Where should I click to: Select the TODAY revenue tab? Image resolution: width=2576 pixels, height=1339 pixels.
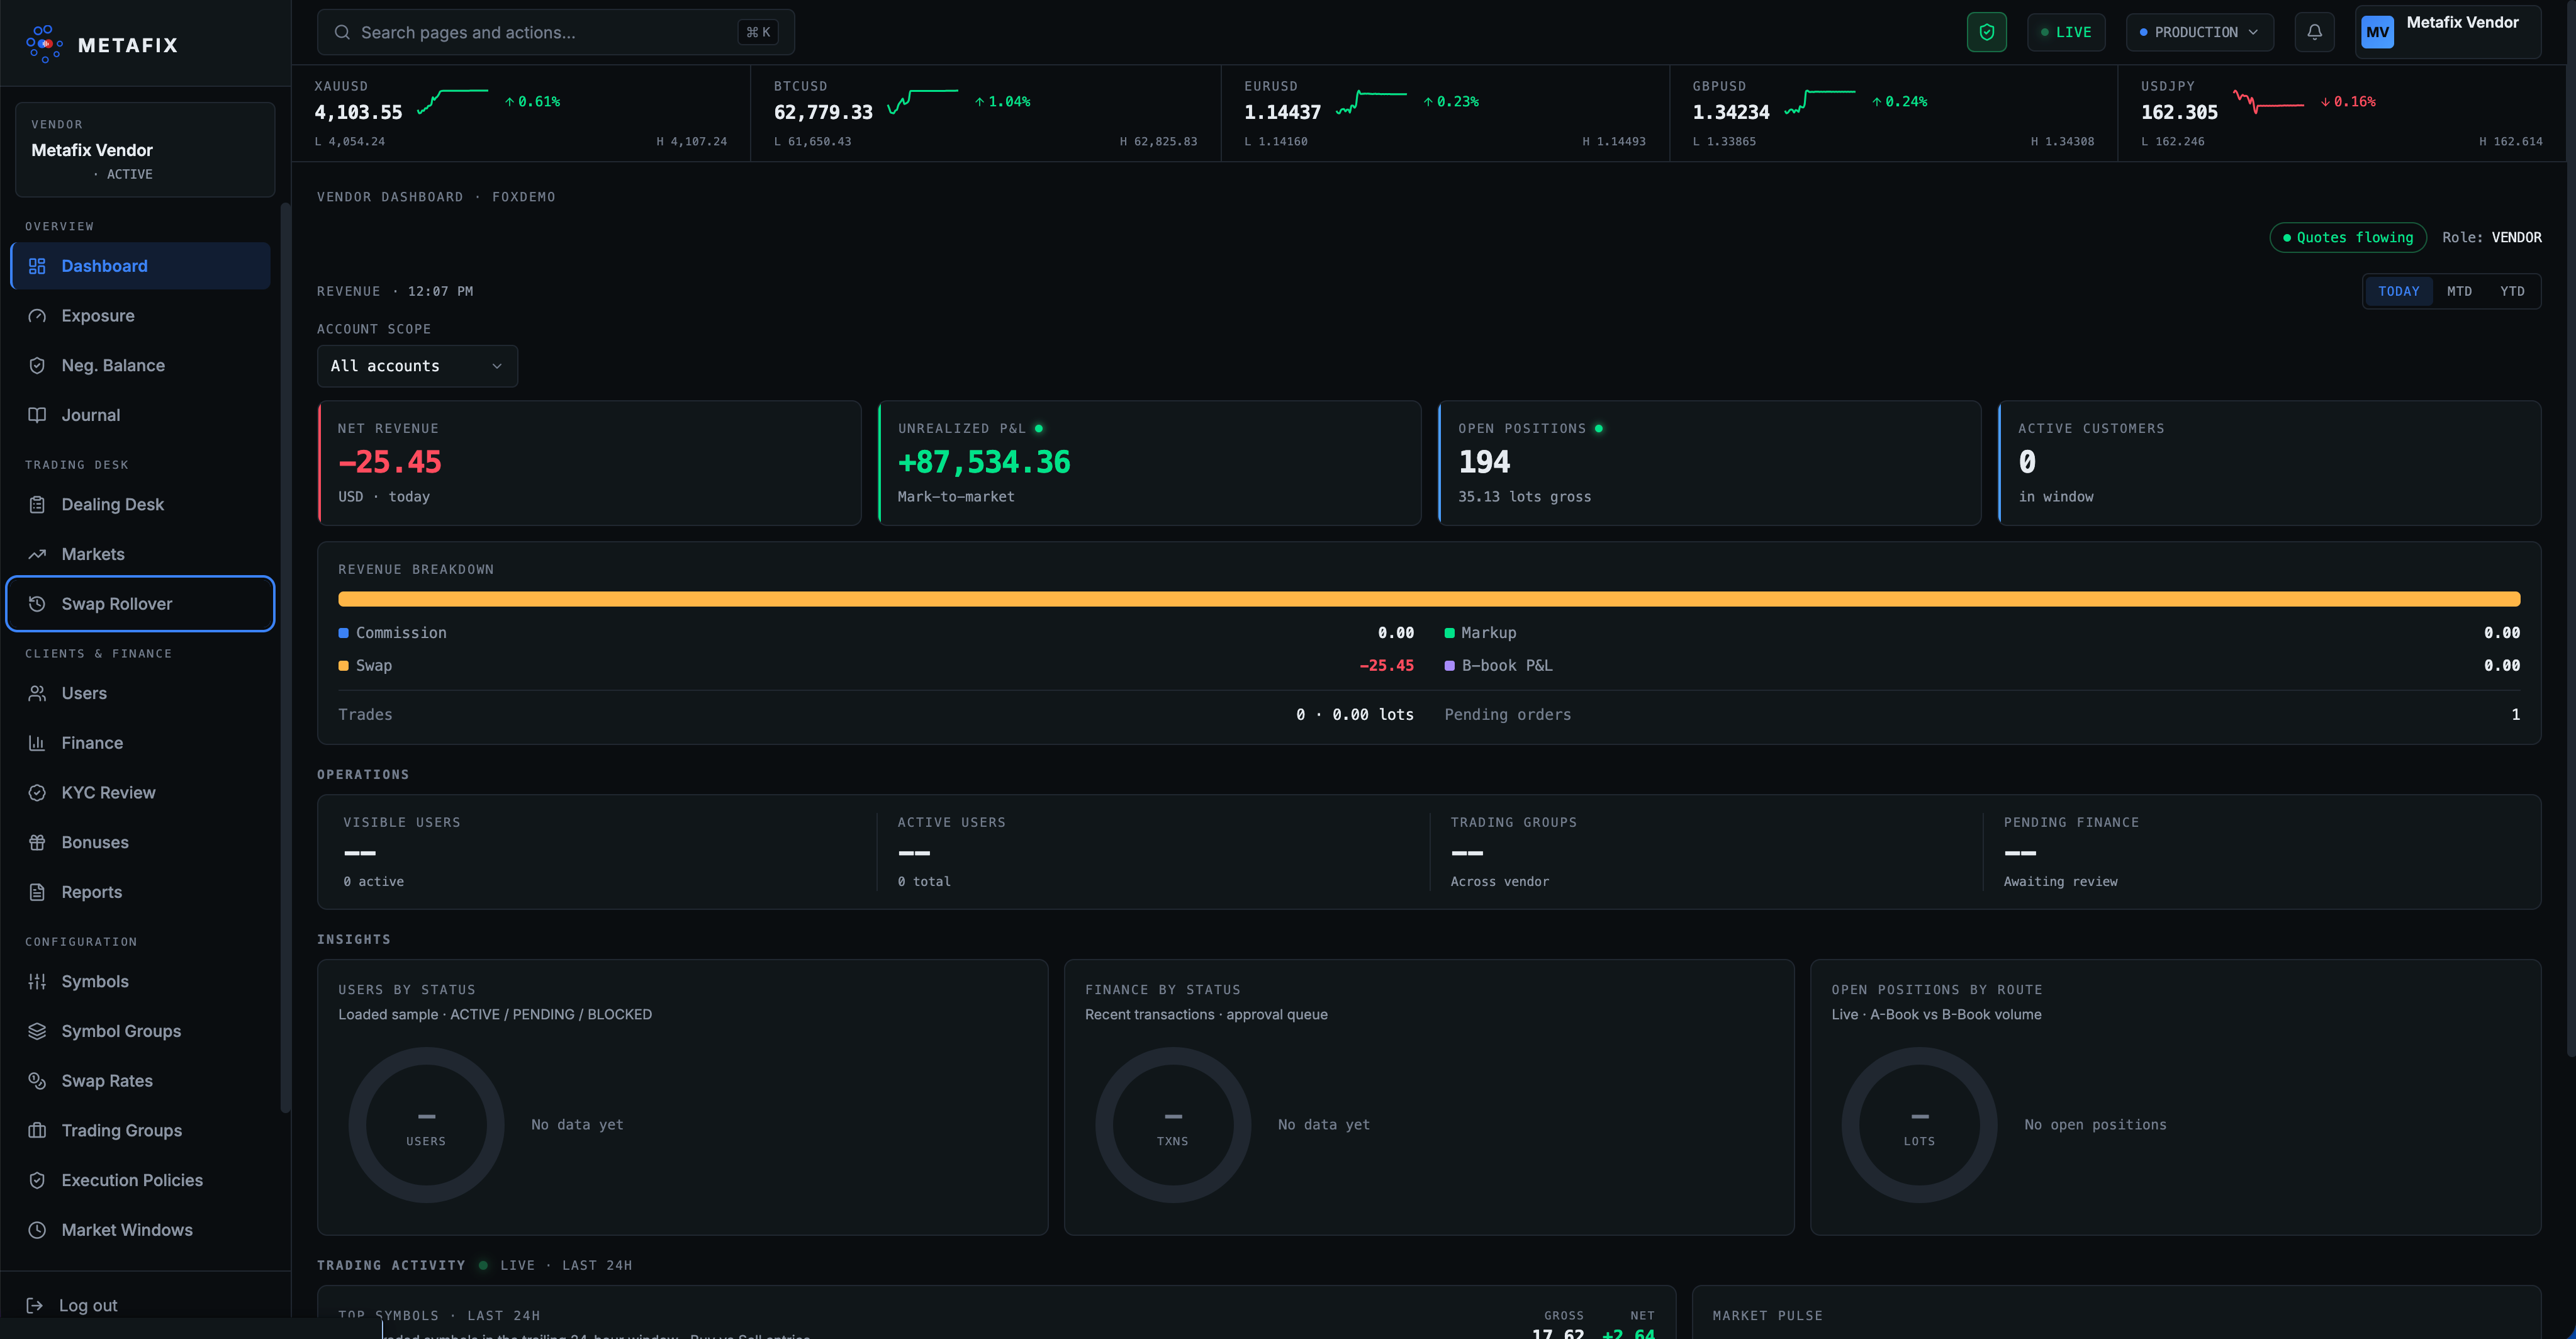click(x=2398, y=291)
